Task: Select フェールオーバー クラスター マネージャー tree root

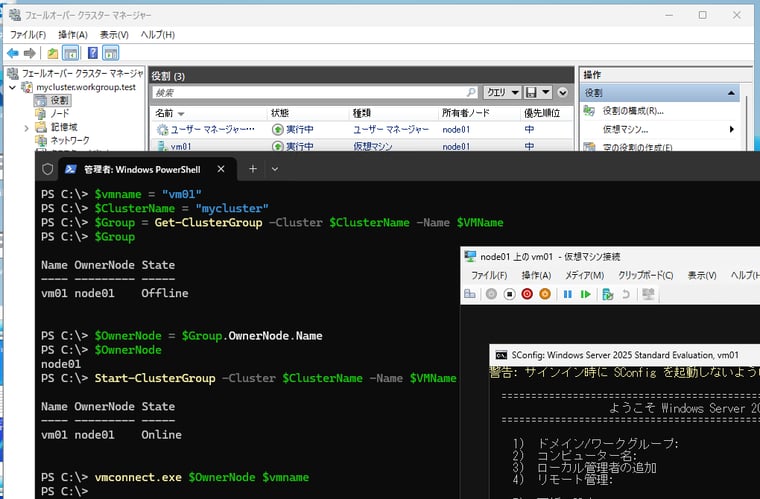Action: [x=82, y=74]
